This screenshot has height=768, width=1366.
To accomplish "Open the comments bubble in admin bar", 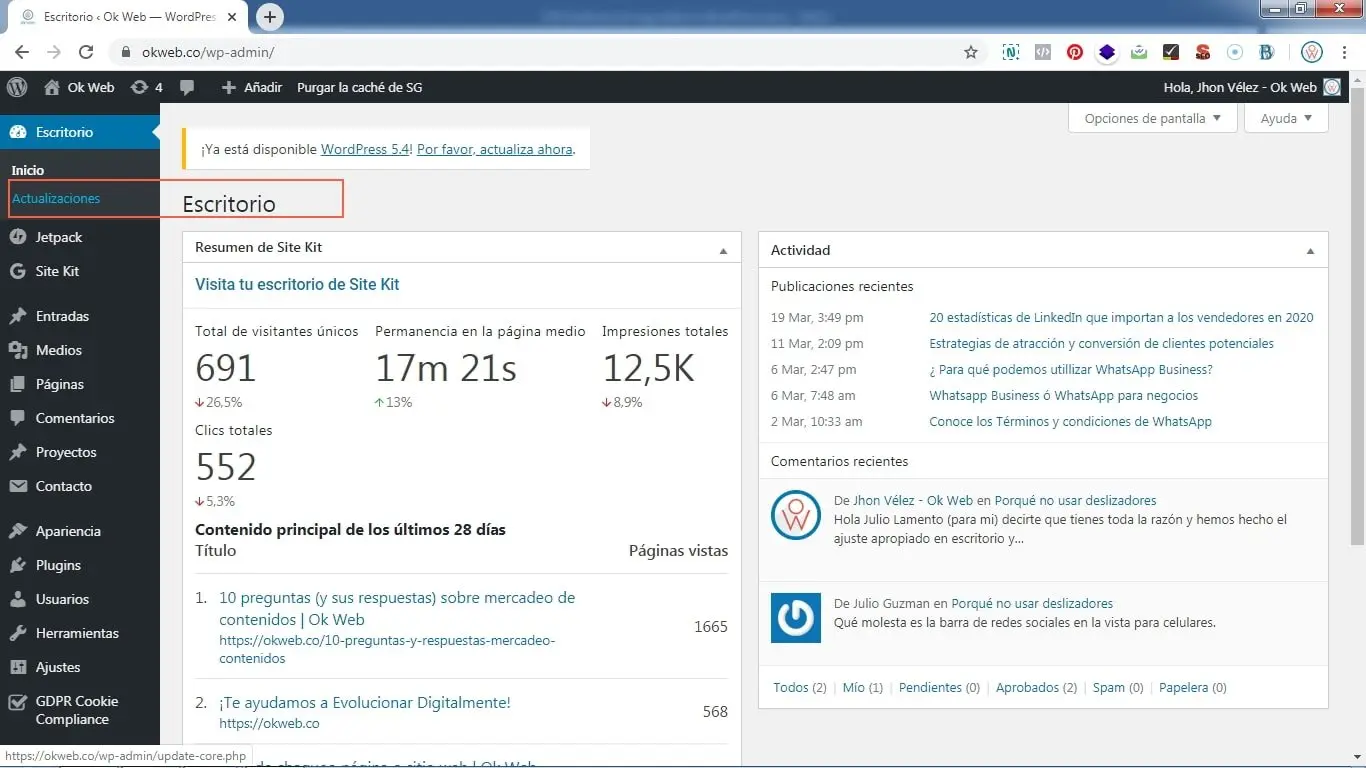I will point(187,87).
